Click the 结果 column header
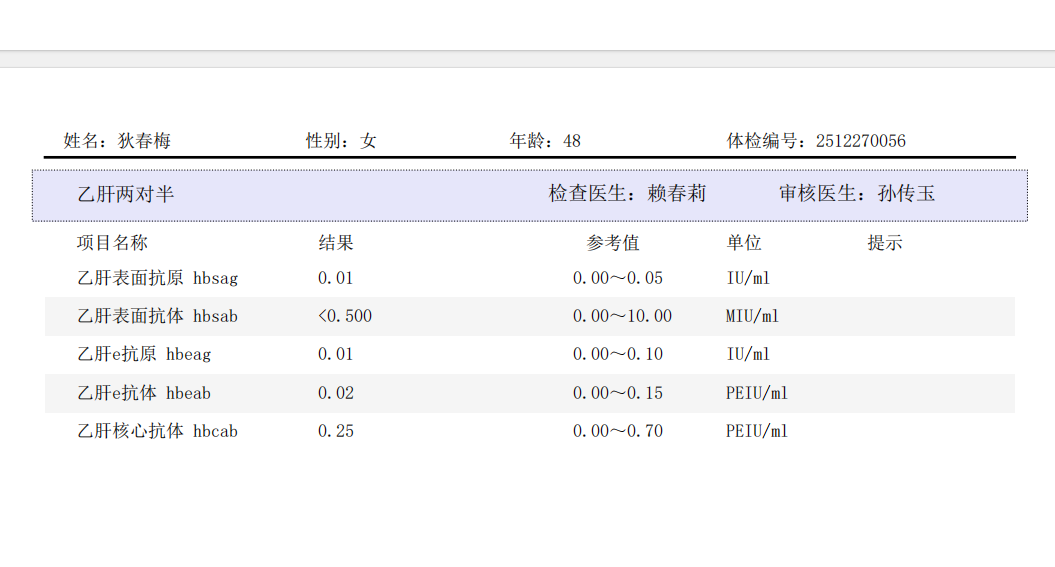This screenshot has width=1055, height=567. [336, 243]
